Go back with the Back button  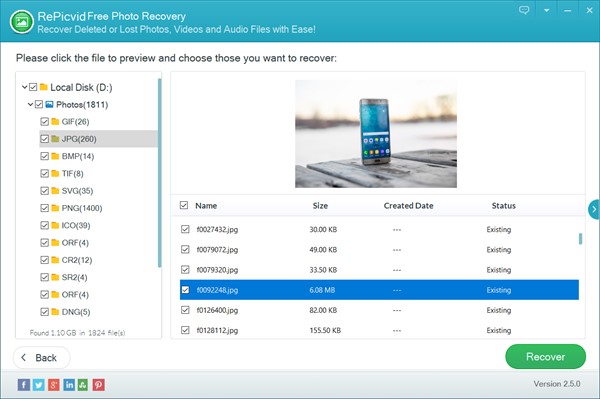[x=42, y=358]
